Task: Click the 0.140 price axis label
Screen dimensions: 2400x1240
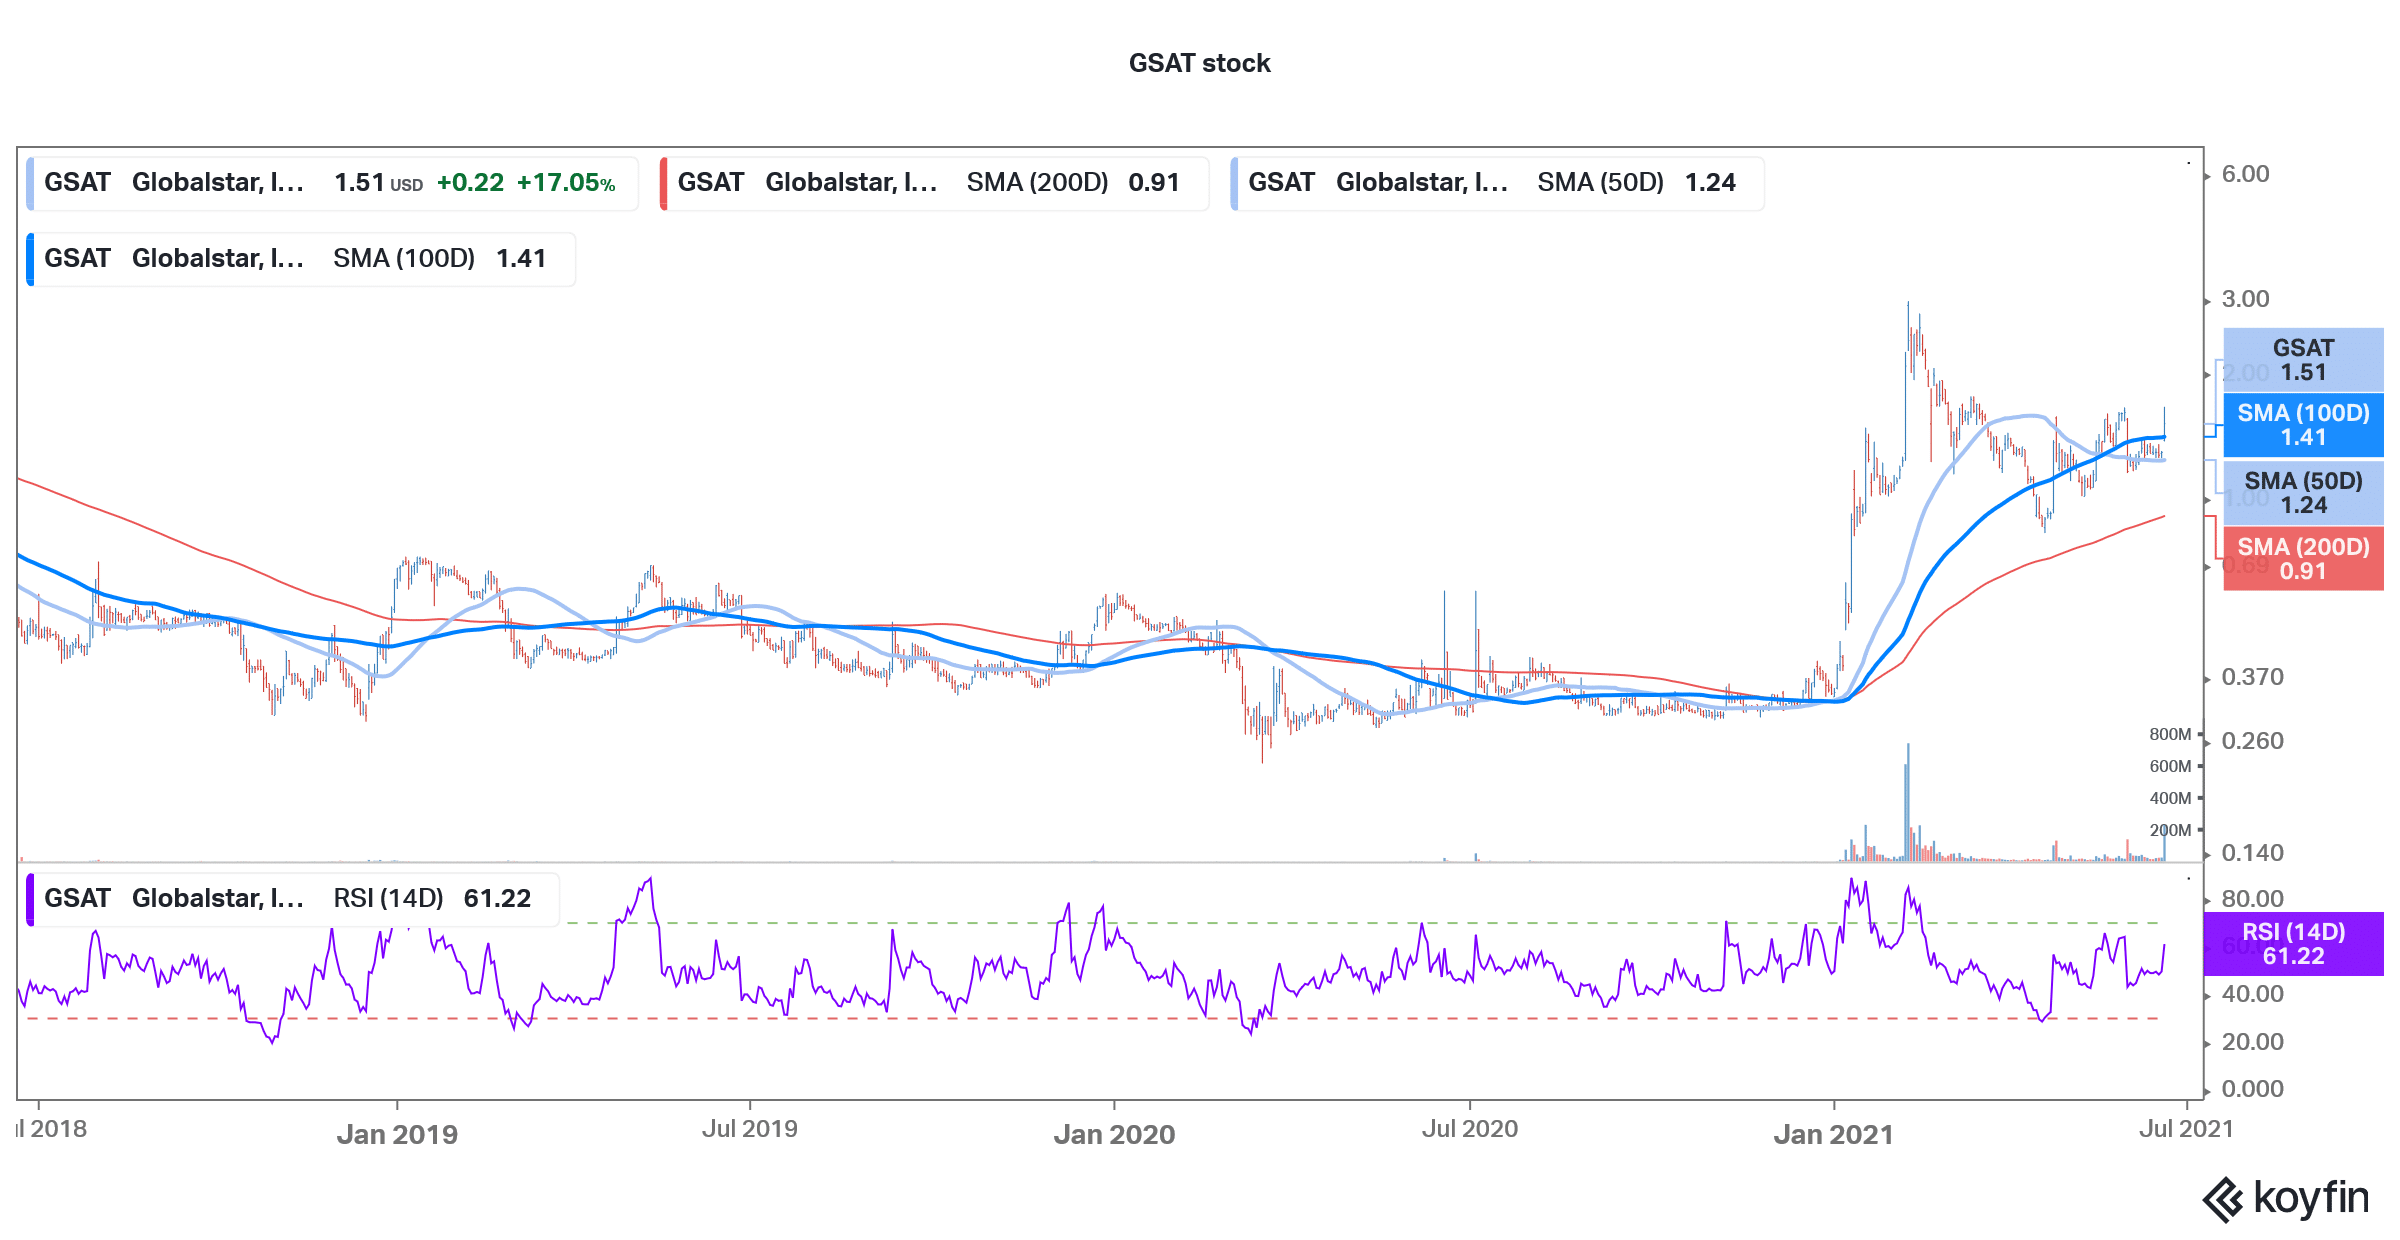Action: (x=2252, y=853)
